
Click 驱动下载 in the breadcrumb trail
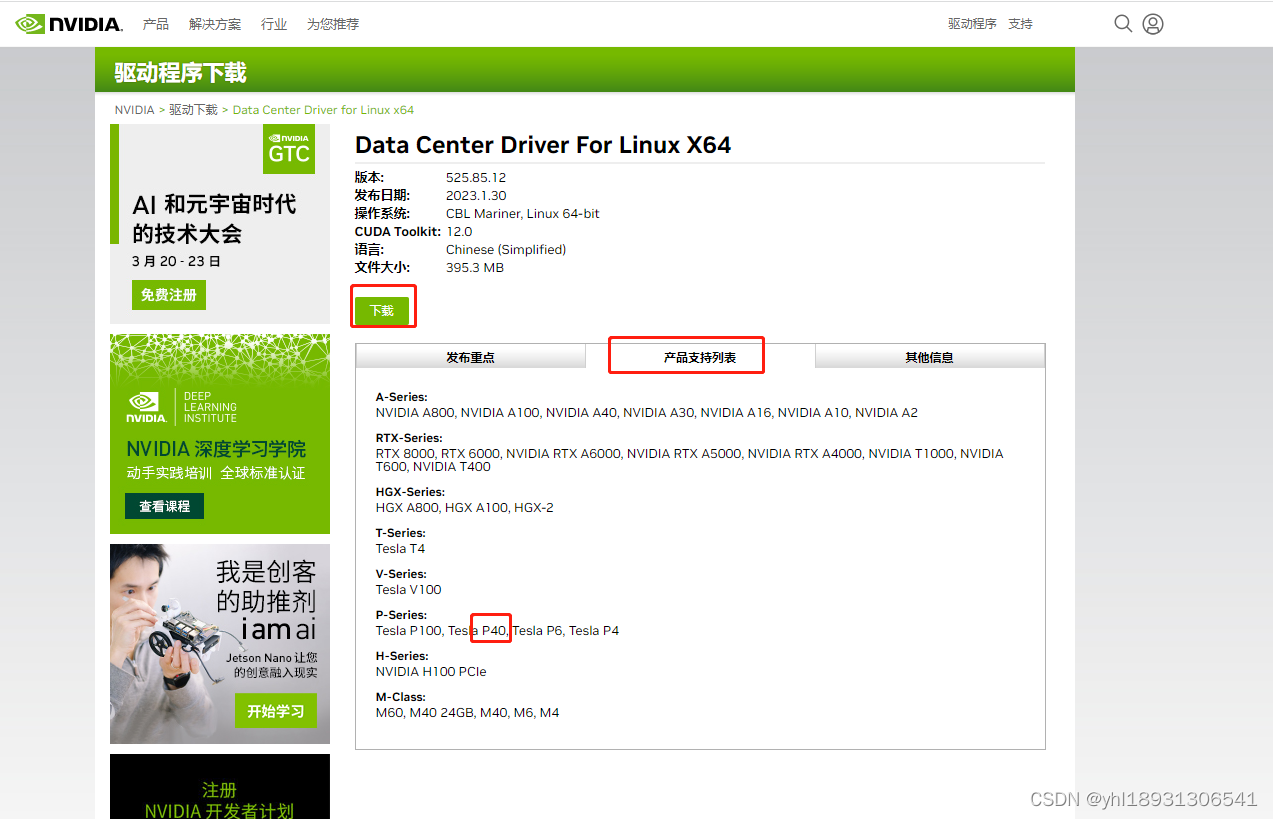(x=192, y=109)
